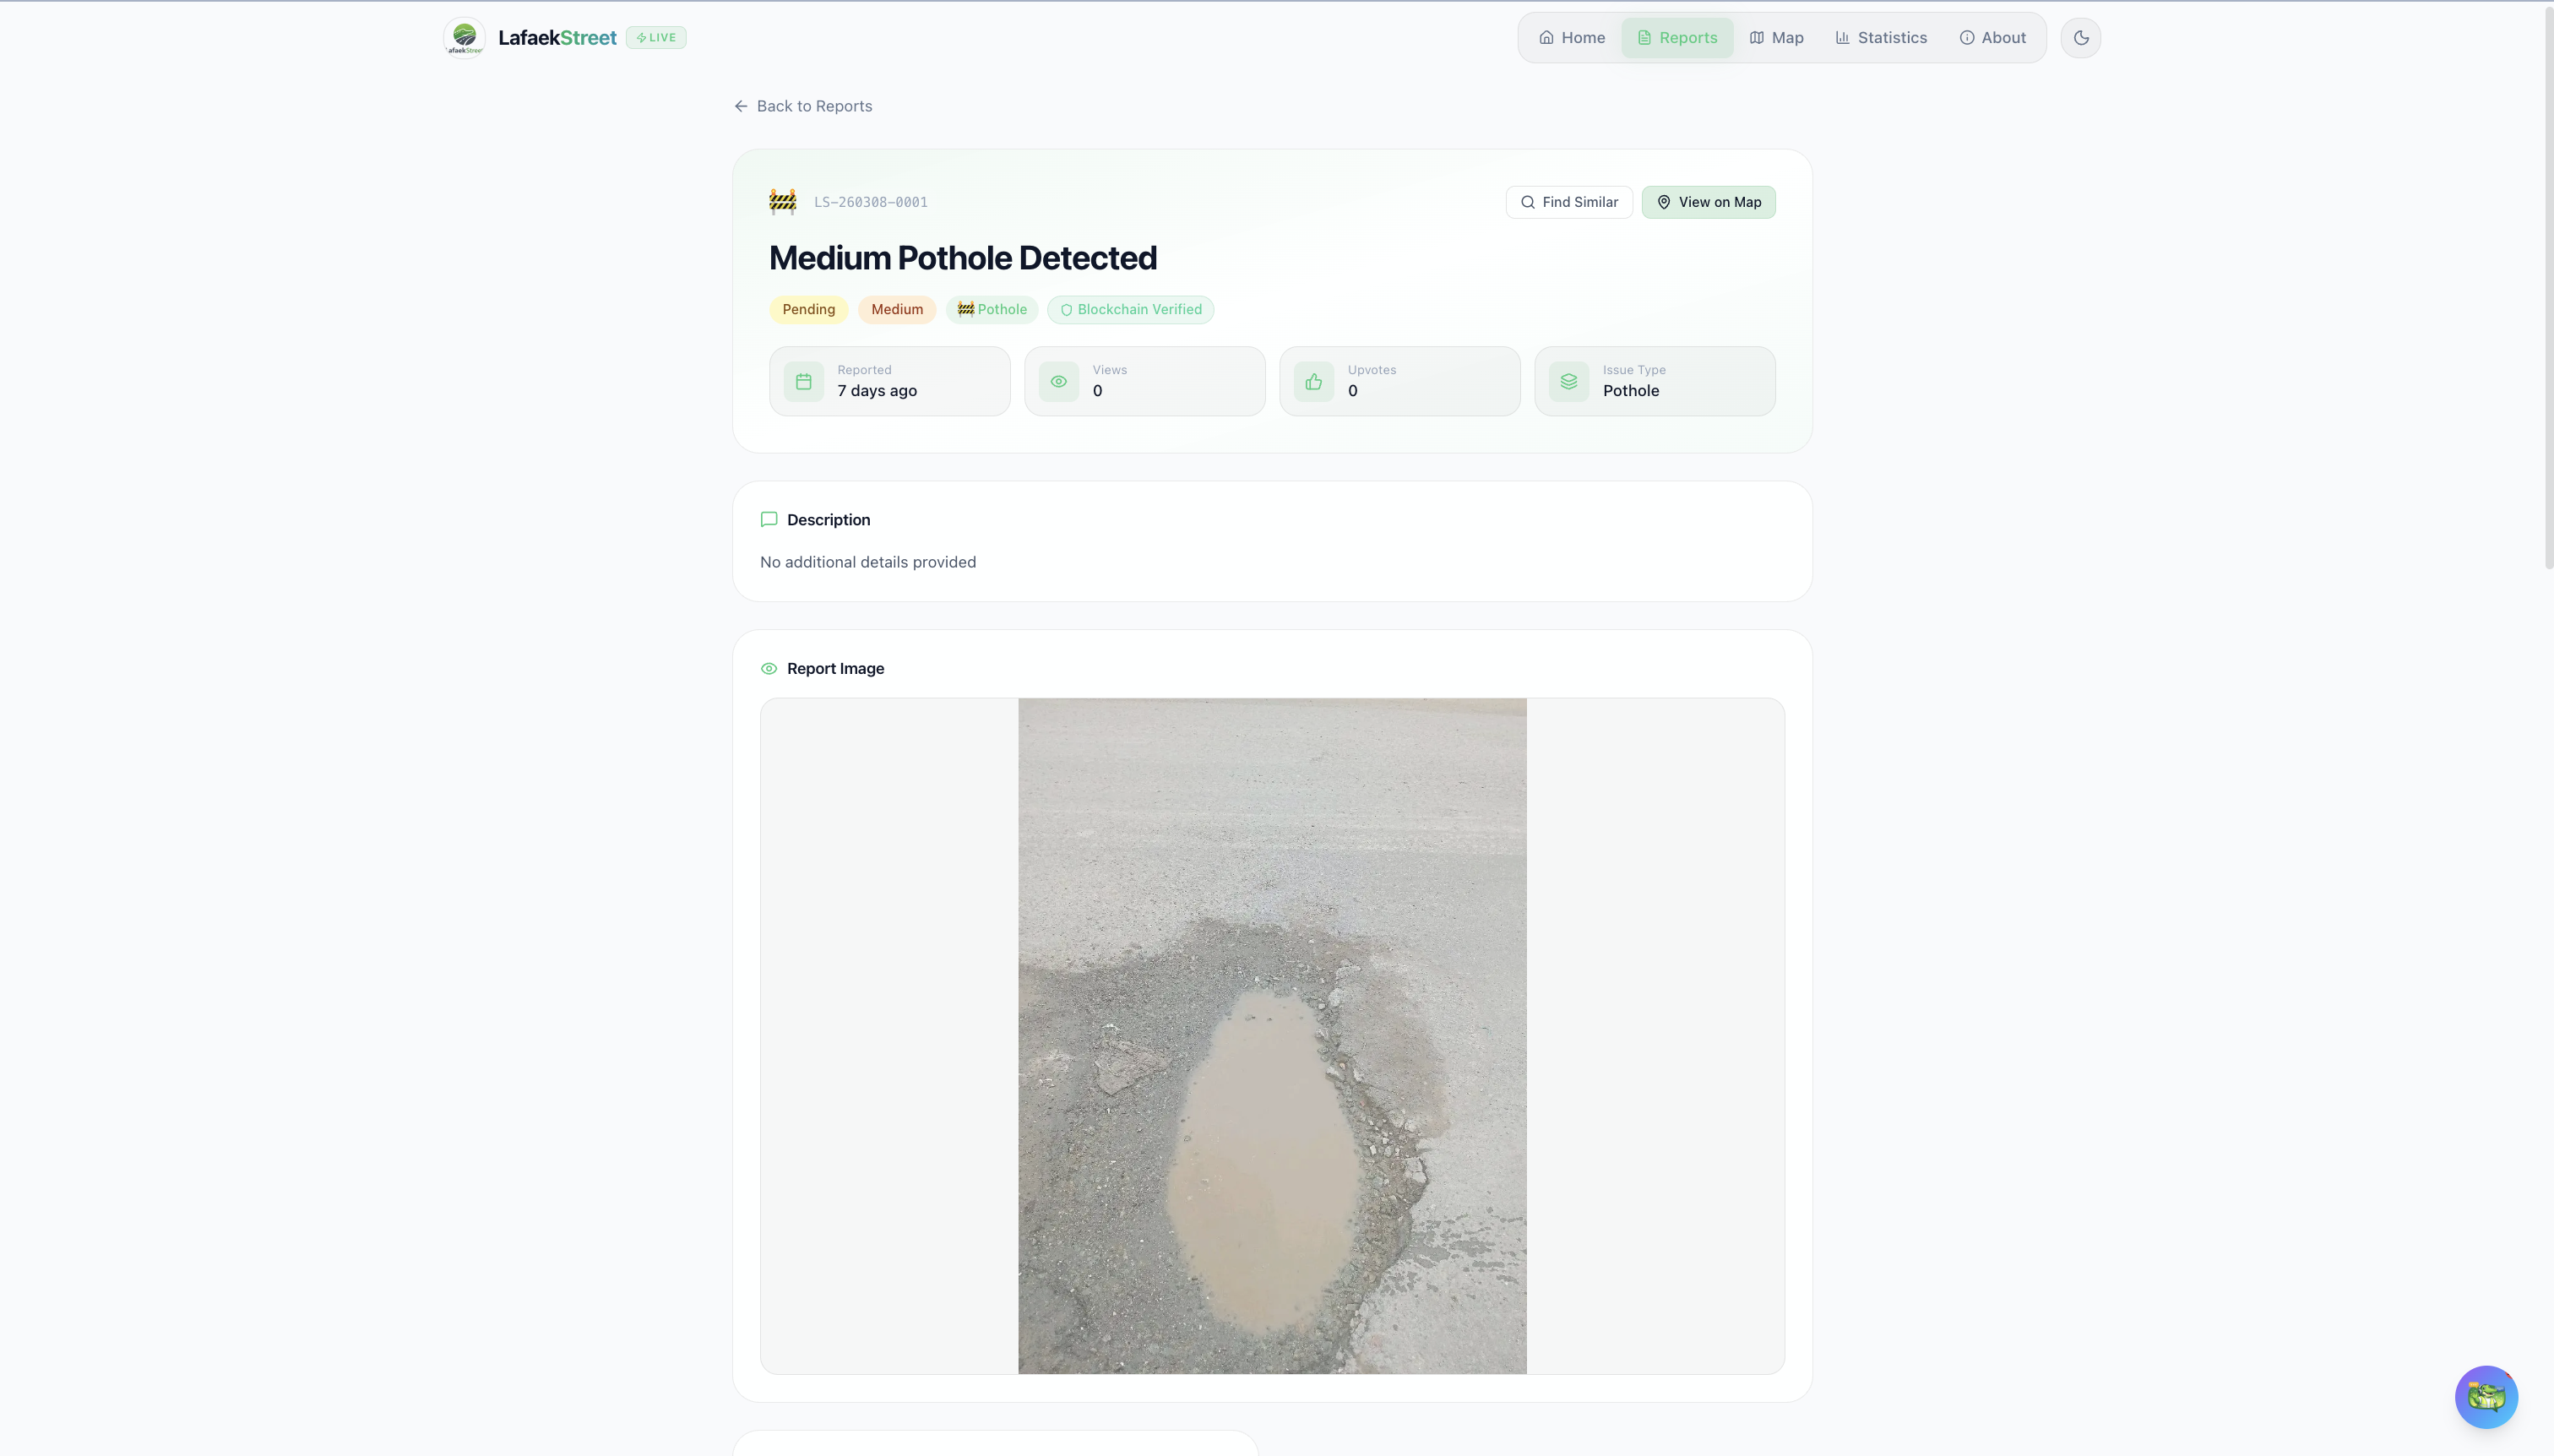Open the Map navigation tab
2554x1456 pixels.
pyautogui.click(x=1777, y=38)
